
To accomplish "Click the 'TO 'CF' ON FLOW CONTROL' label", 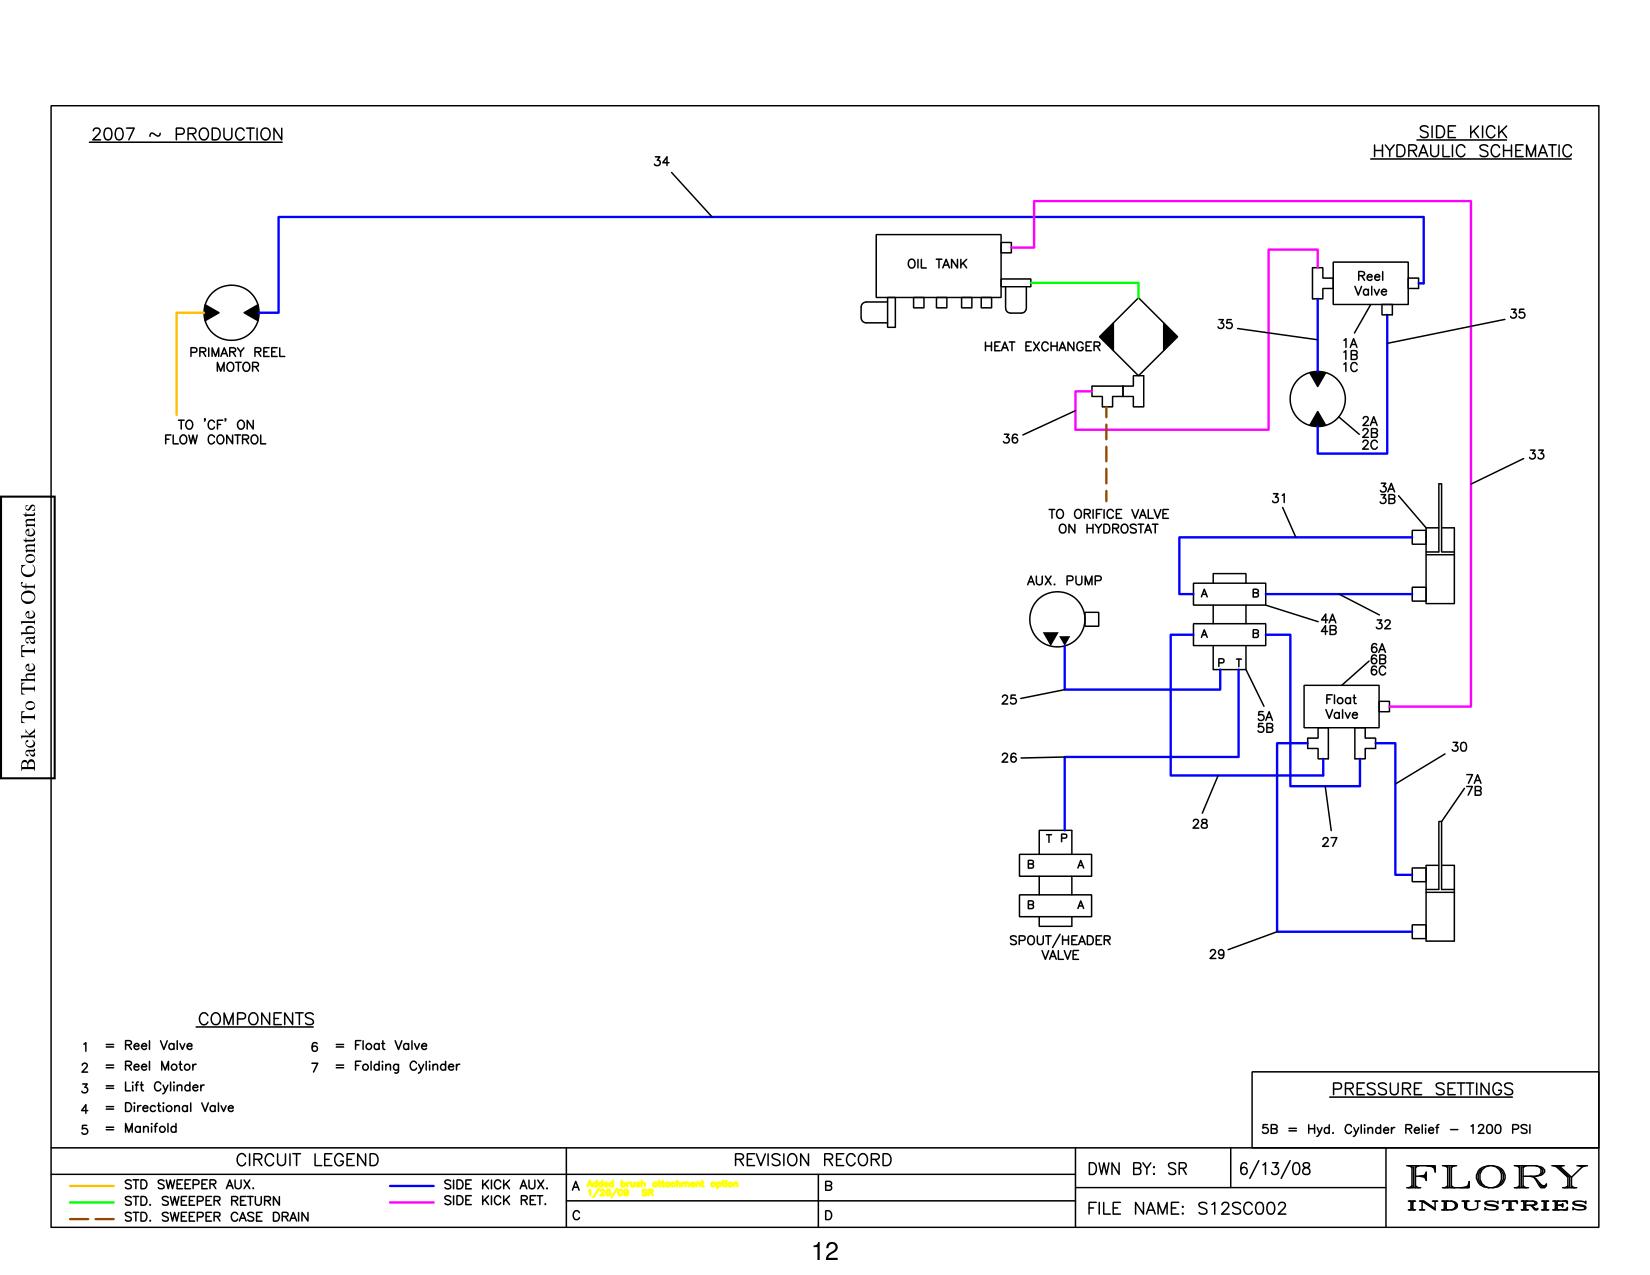I will pos(215,432).
